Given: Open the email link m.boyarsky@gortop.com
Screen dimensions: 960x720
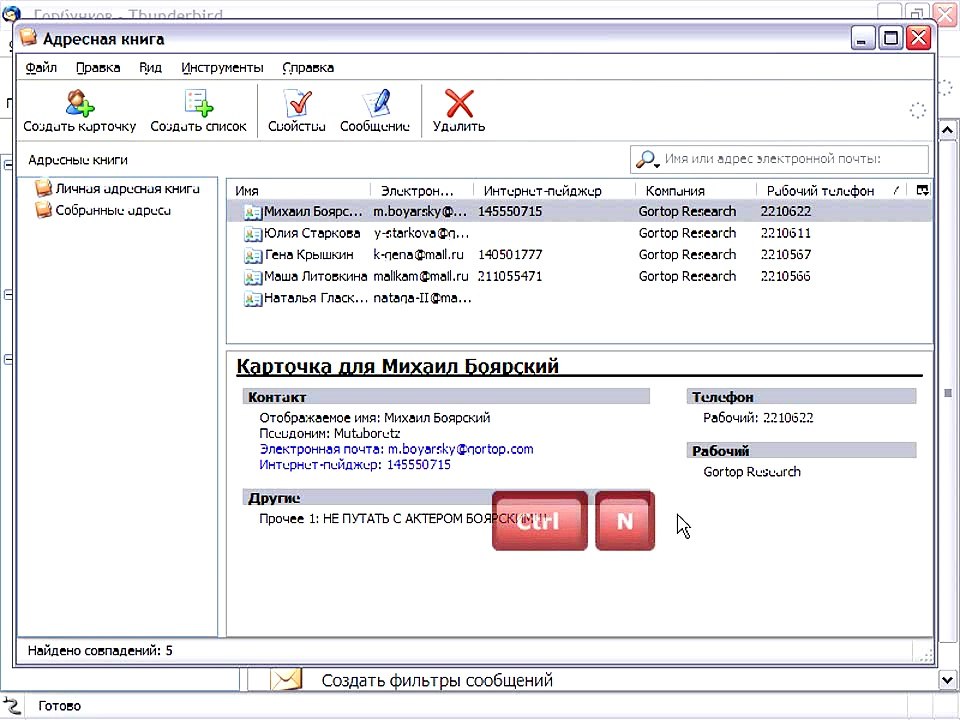Looking at the screenshot, I should pos(460,449).
